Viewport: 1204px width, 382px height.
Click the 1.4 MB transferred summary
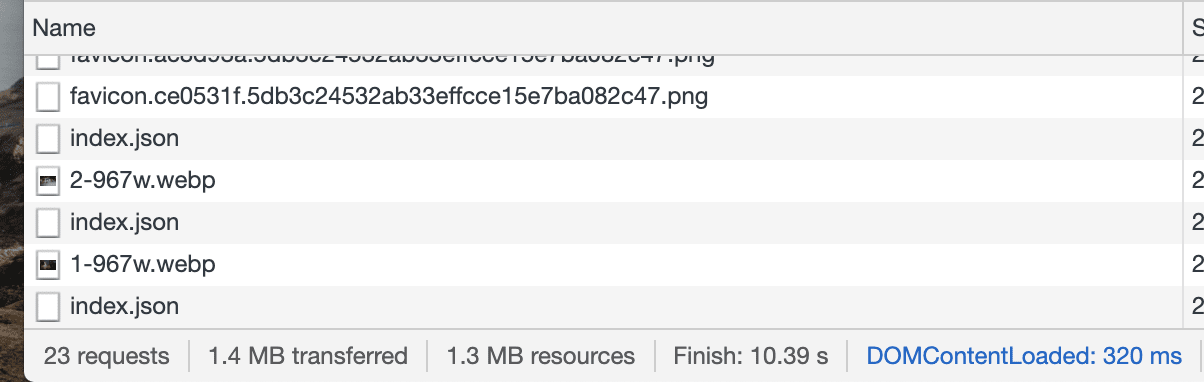[308, 356]
